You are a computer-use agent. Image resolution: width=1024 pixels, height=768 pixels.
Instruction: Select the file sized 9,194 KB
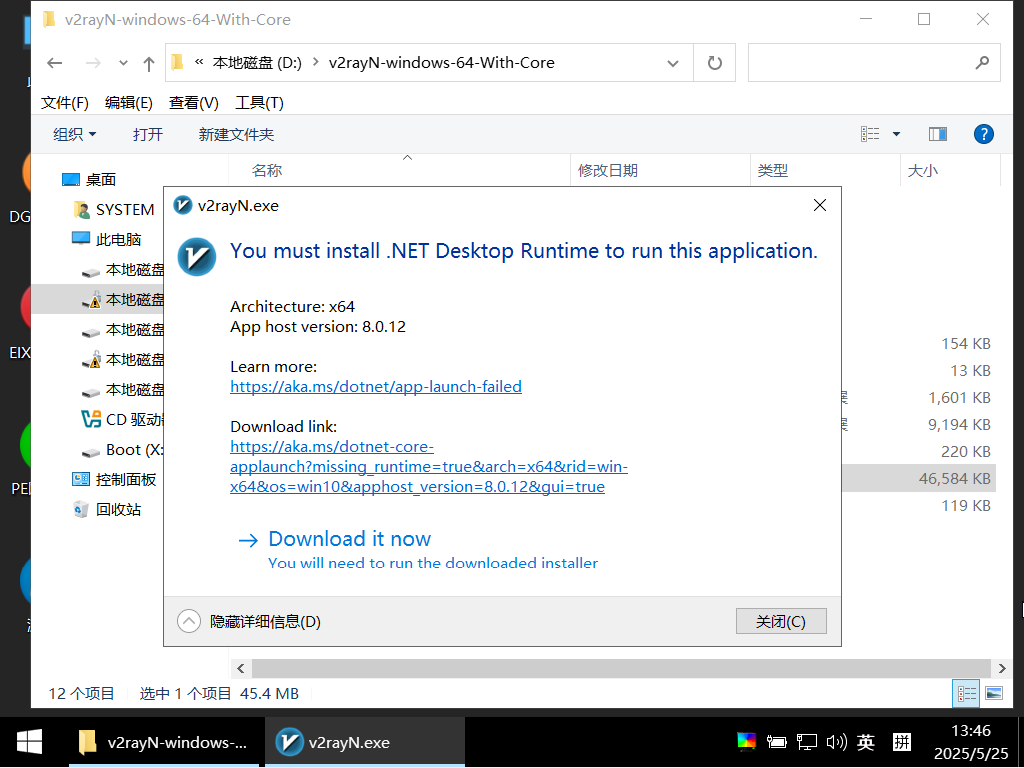tap(959, 425)
